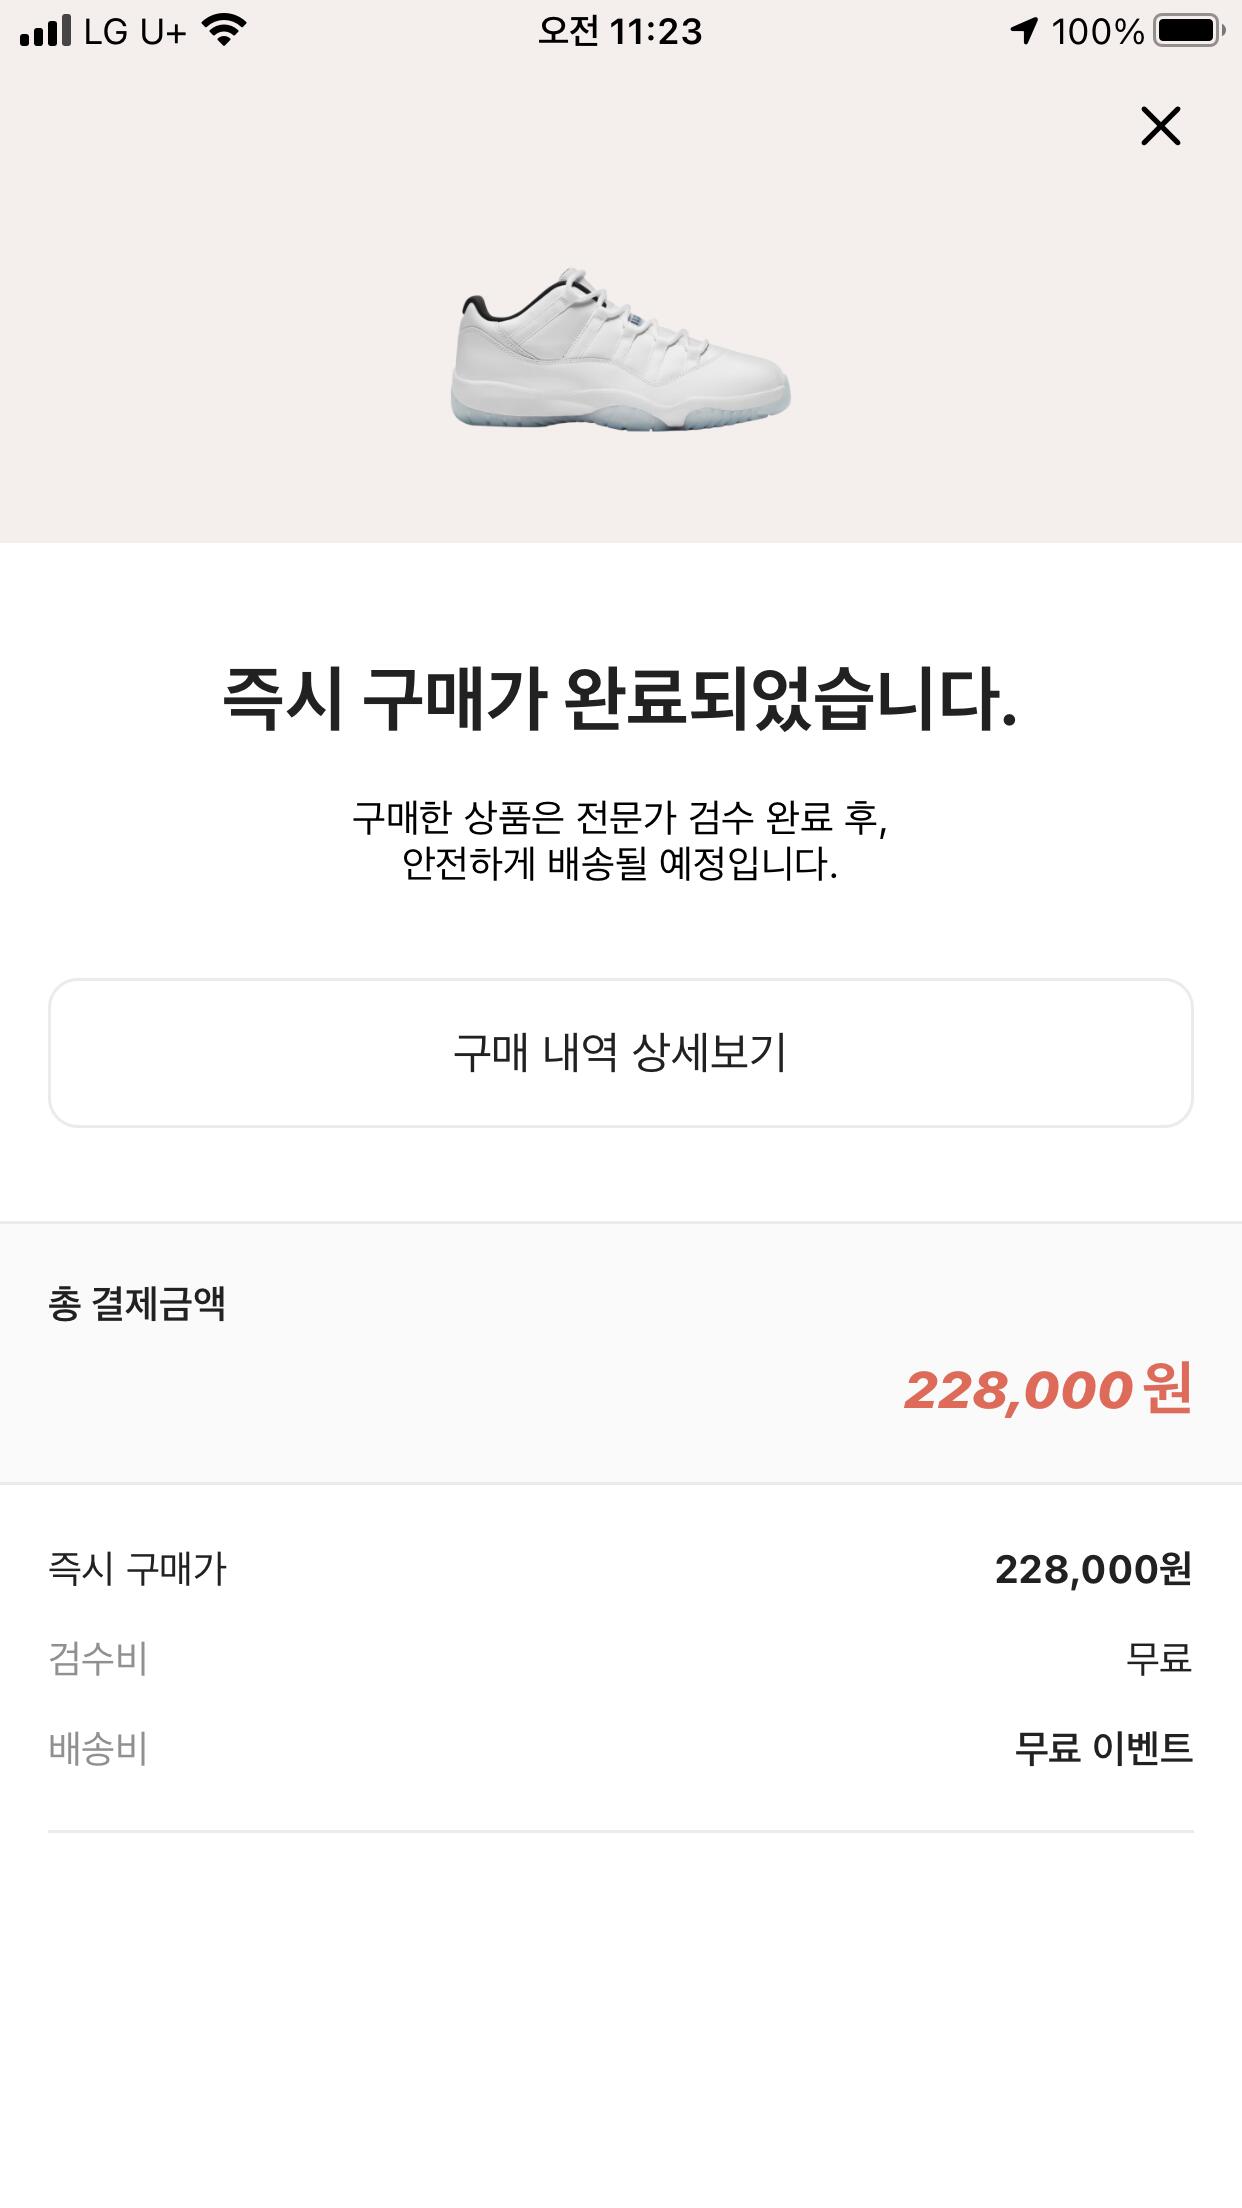Tap the 즉시 구매가 완료되었습니다 heading

620,698
